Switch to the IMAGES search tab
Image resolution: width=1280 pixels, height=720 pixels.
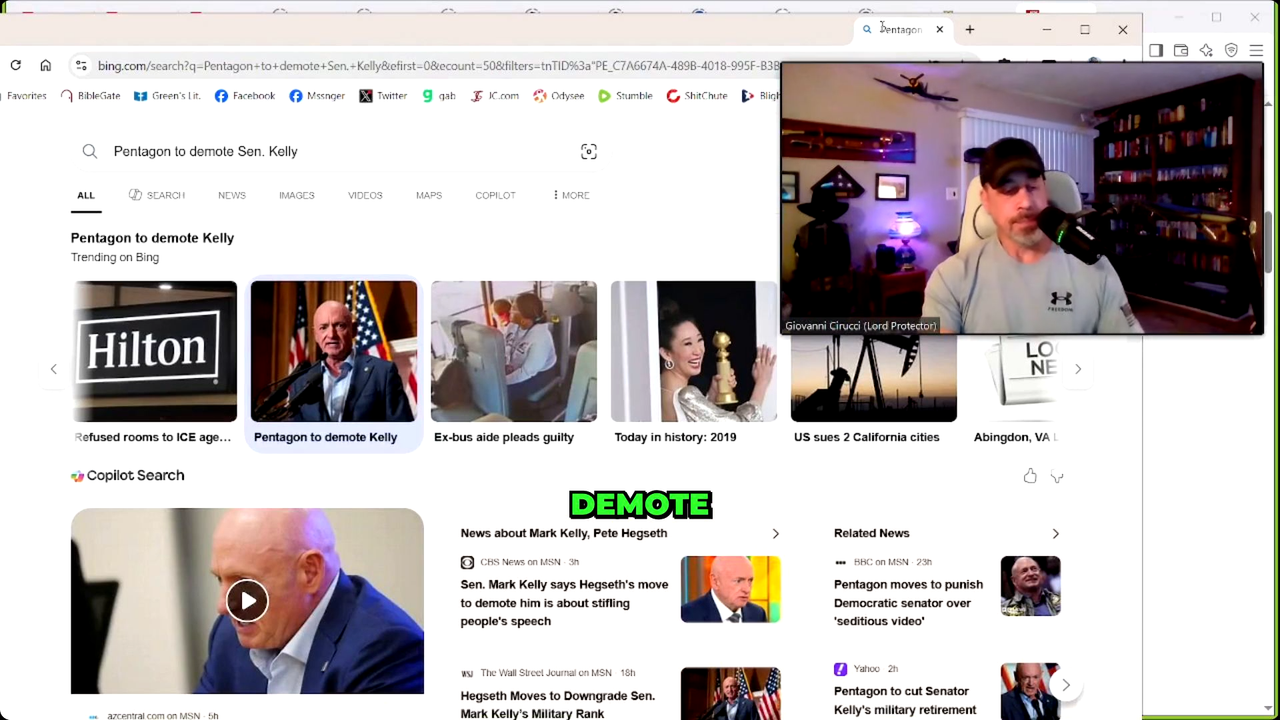coord(296,195)
